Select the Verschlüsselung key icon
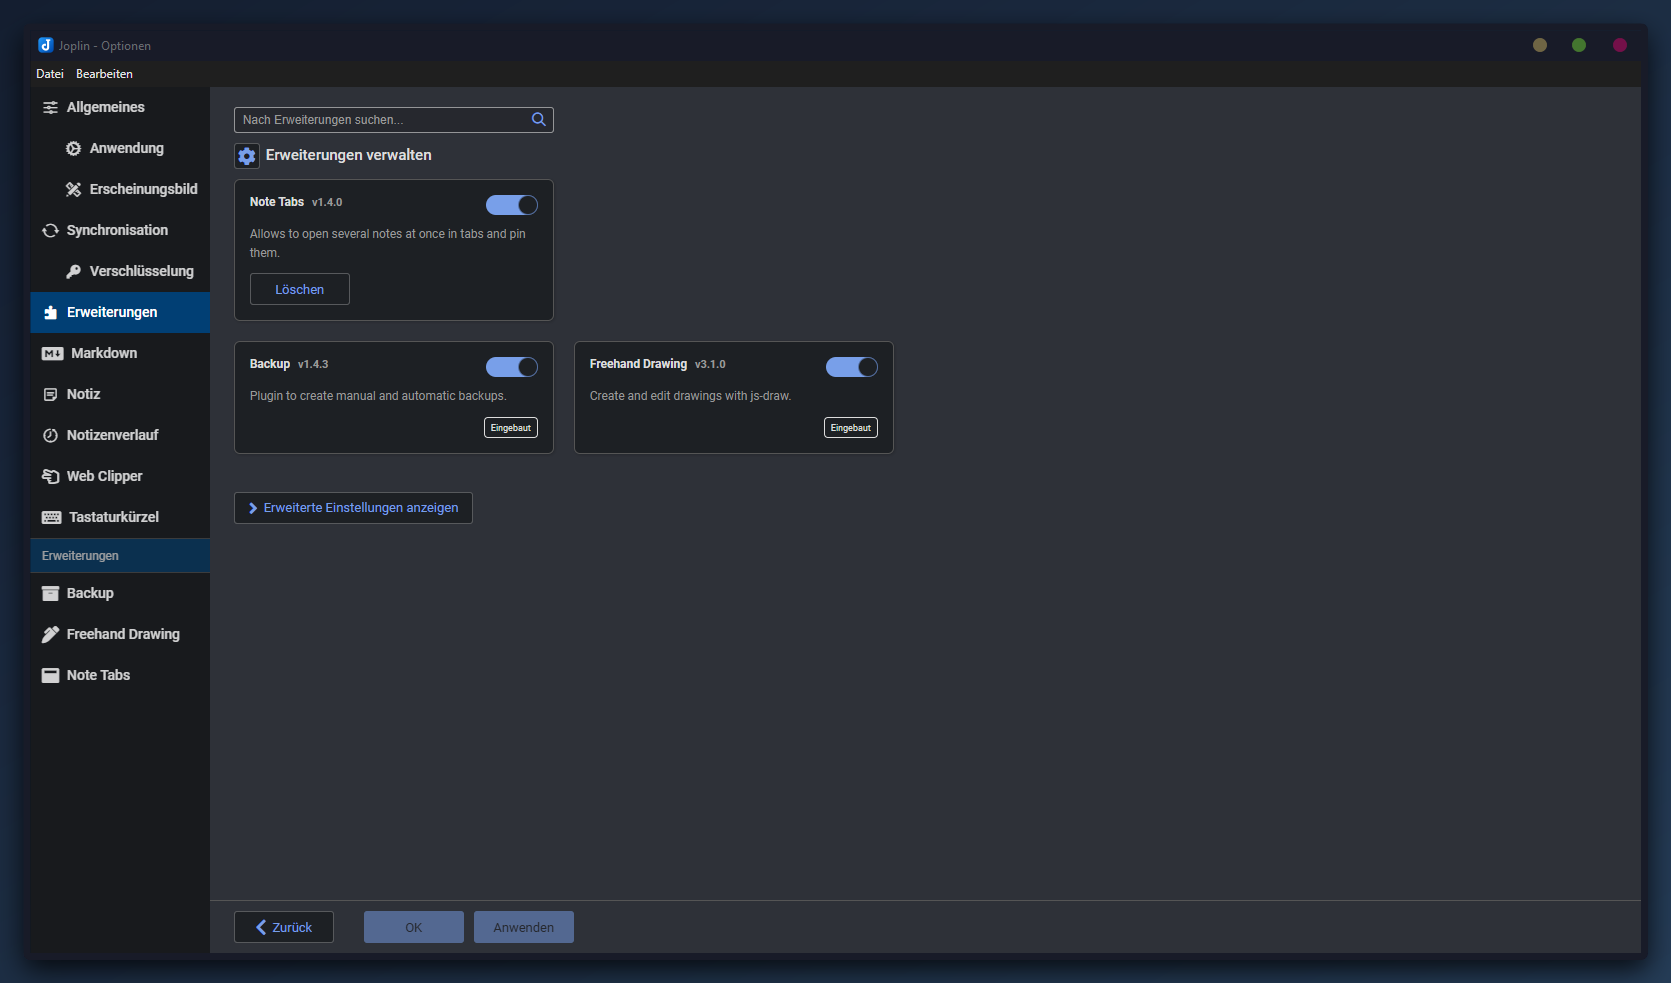The image size is (1671, 983). (x=72, y=271)
